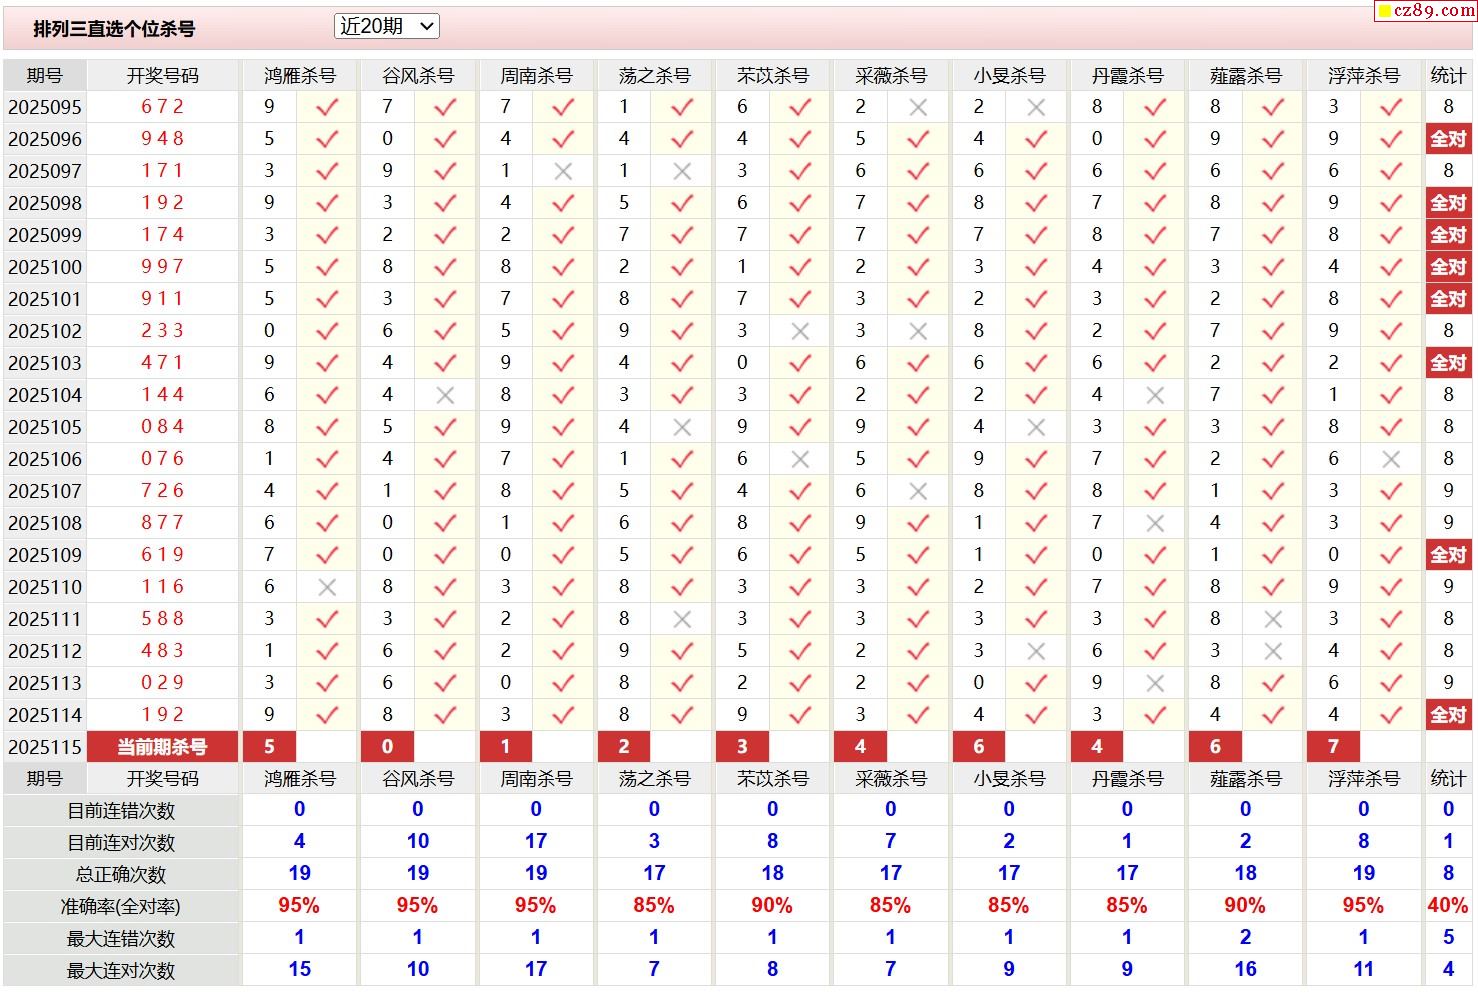Click 浮萍杀号 current kill number 7

[1333, 747]
